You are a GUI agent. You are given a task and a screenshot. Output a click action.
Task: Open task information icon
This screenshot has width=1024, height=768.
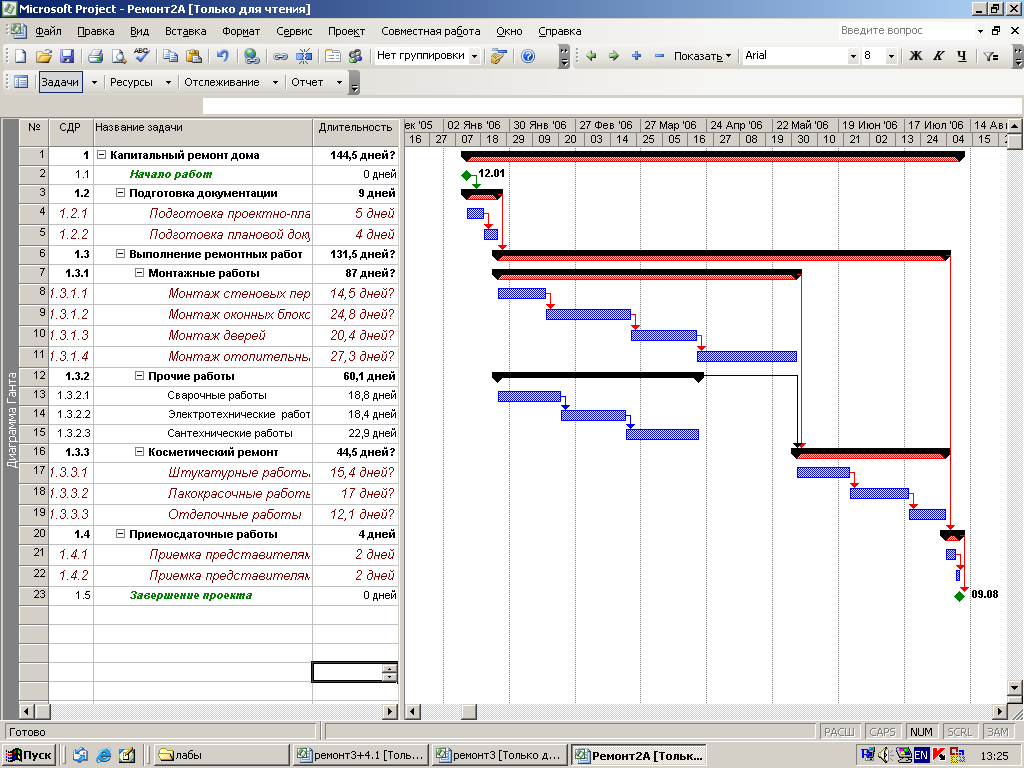332,56
